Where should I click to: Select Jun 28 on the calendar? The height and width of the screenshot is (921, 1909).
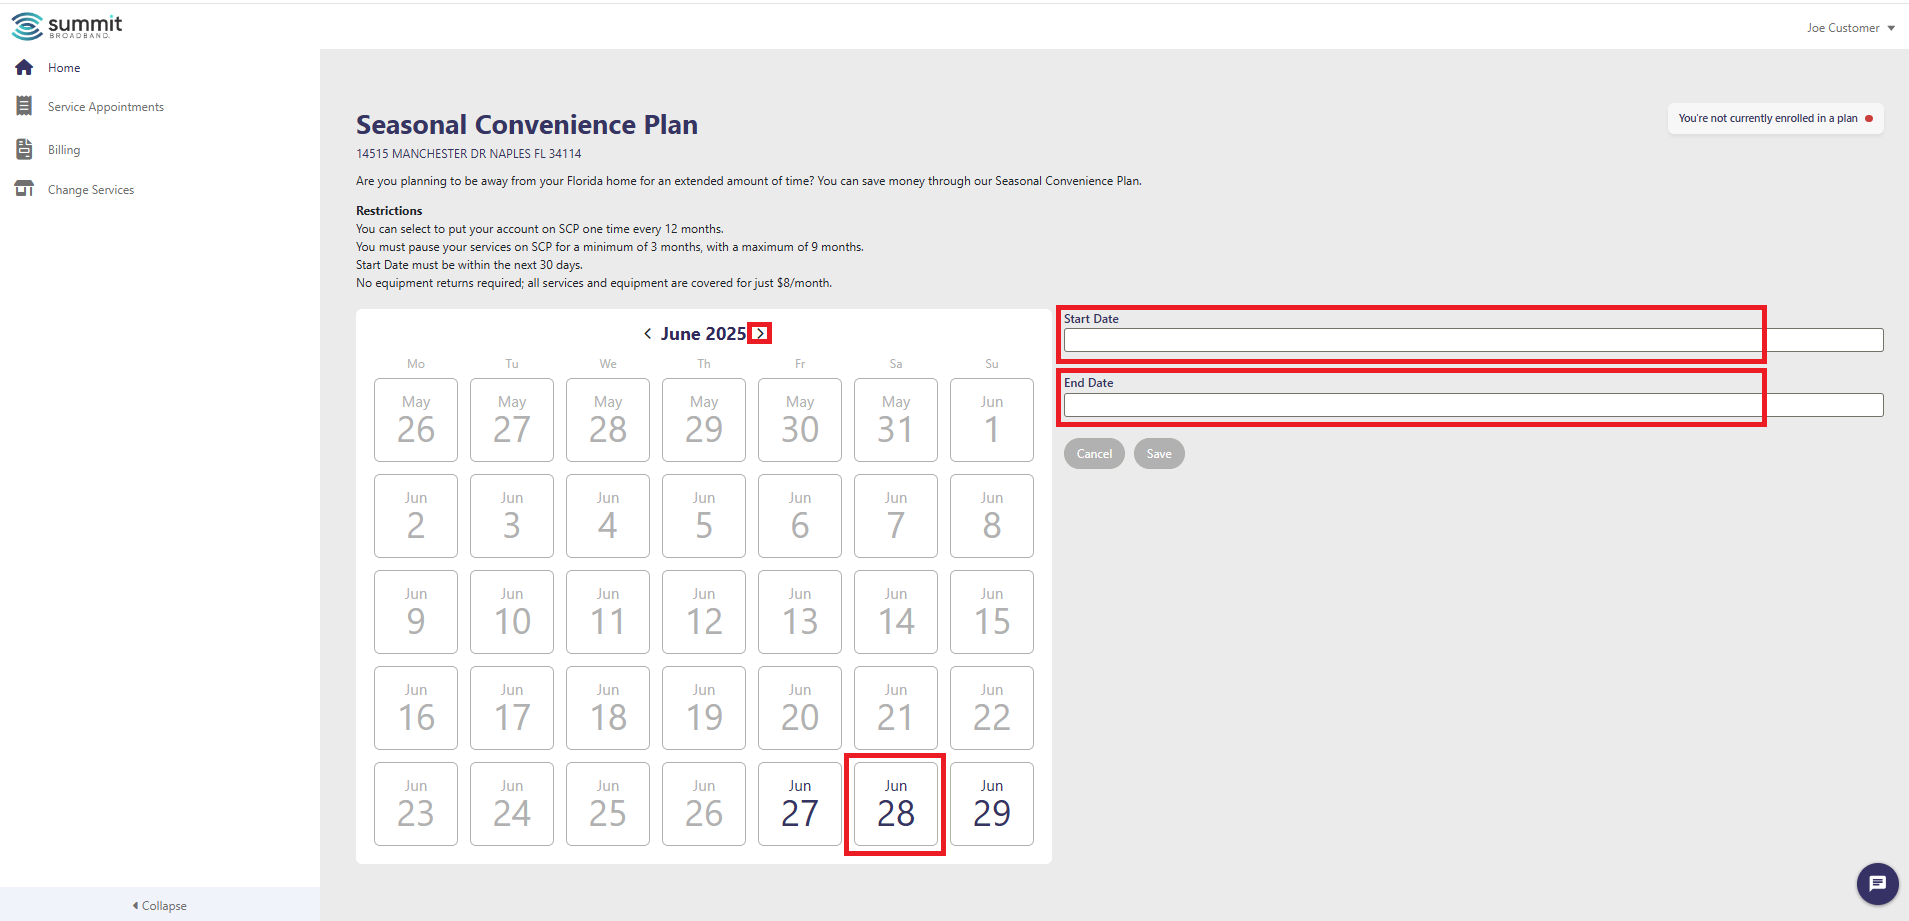(896, 804)
